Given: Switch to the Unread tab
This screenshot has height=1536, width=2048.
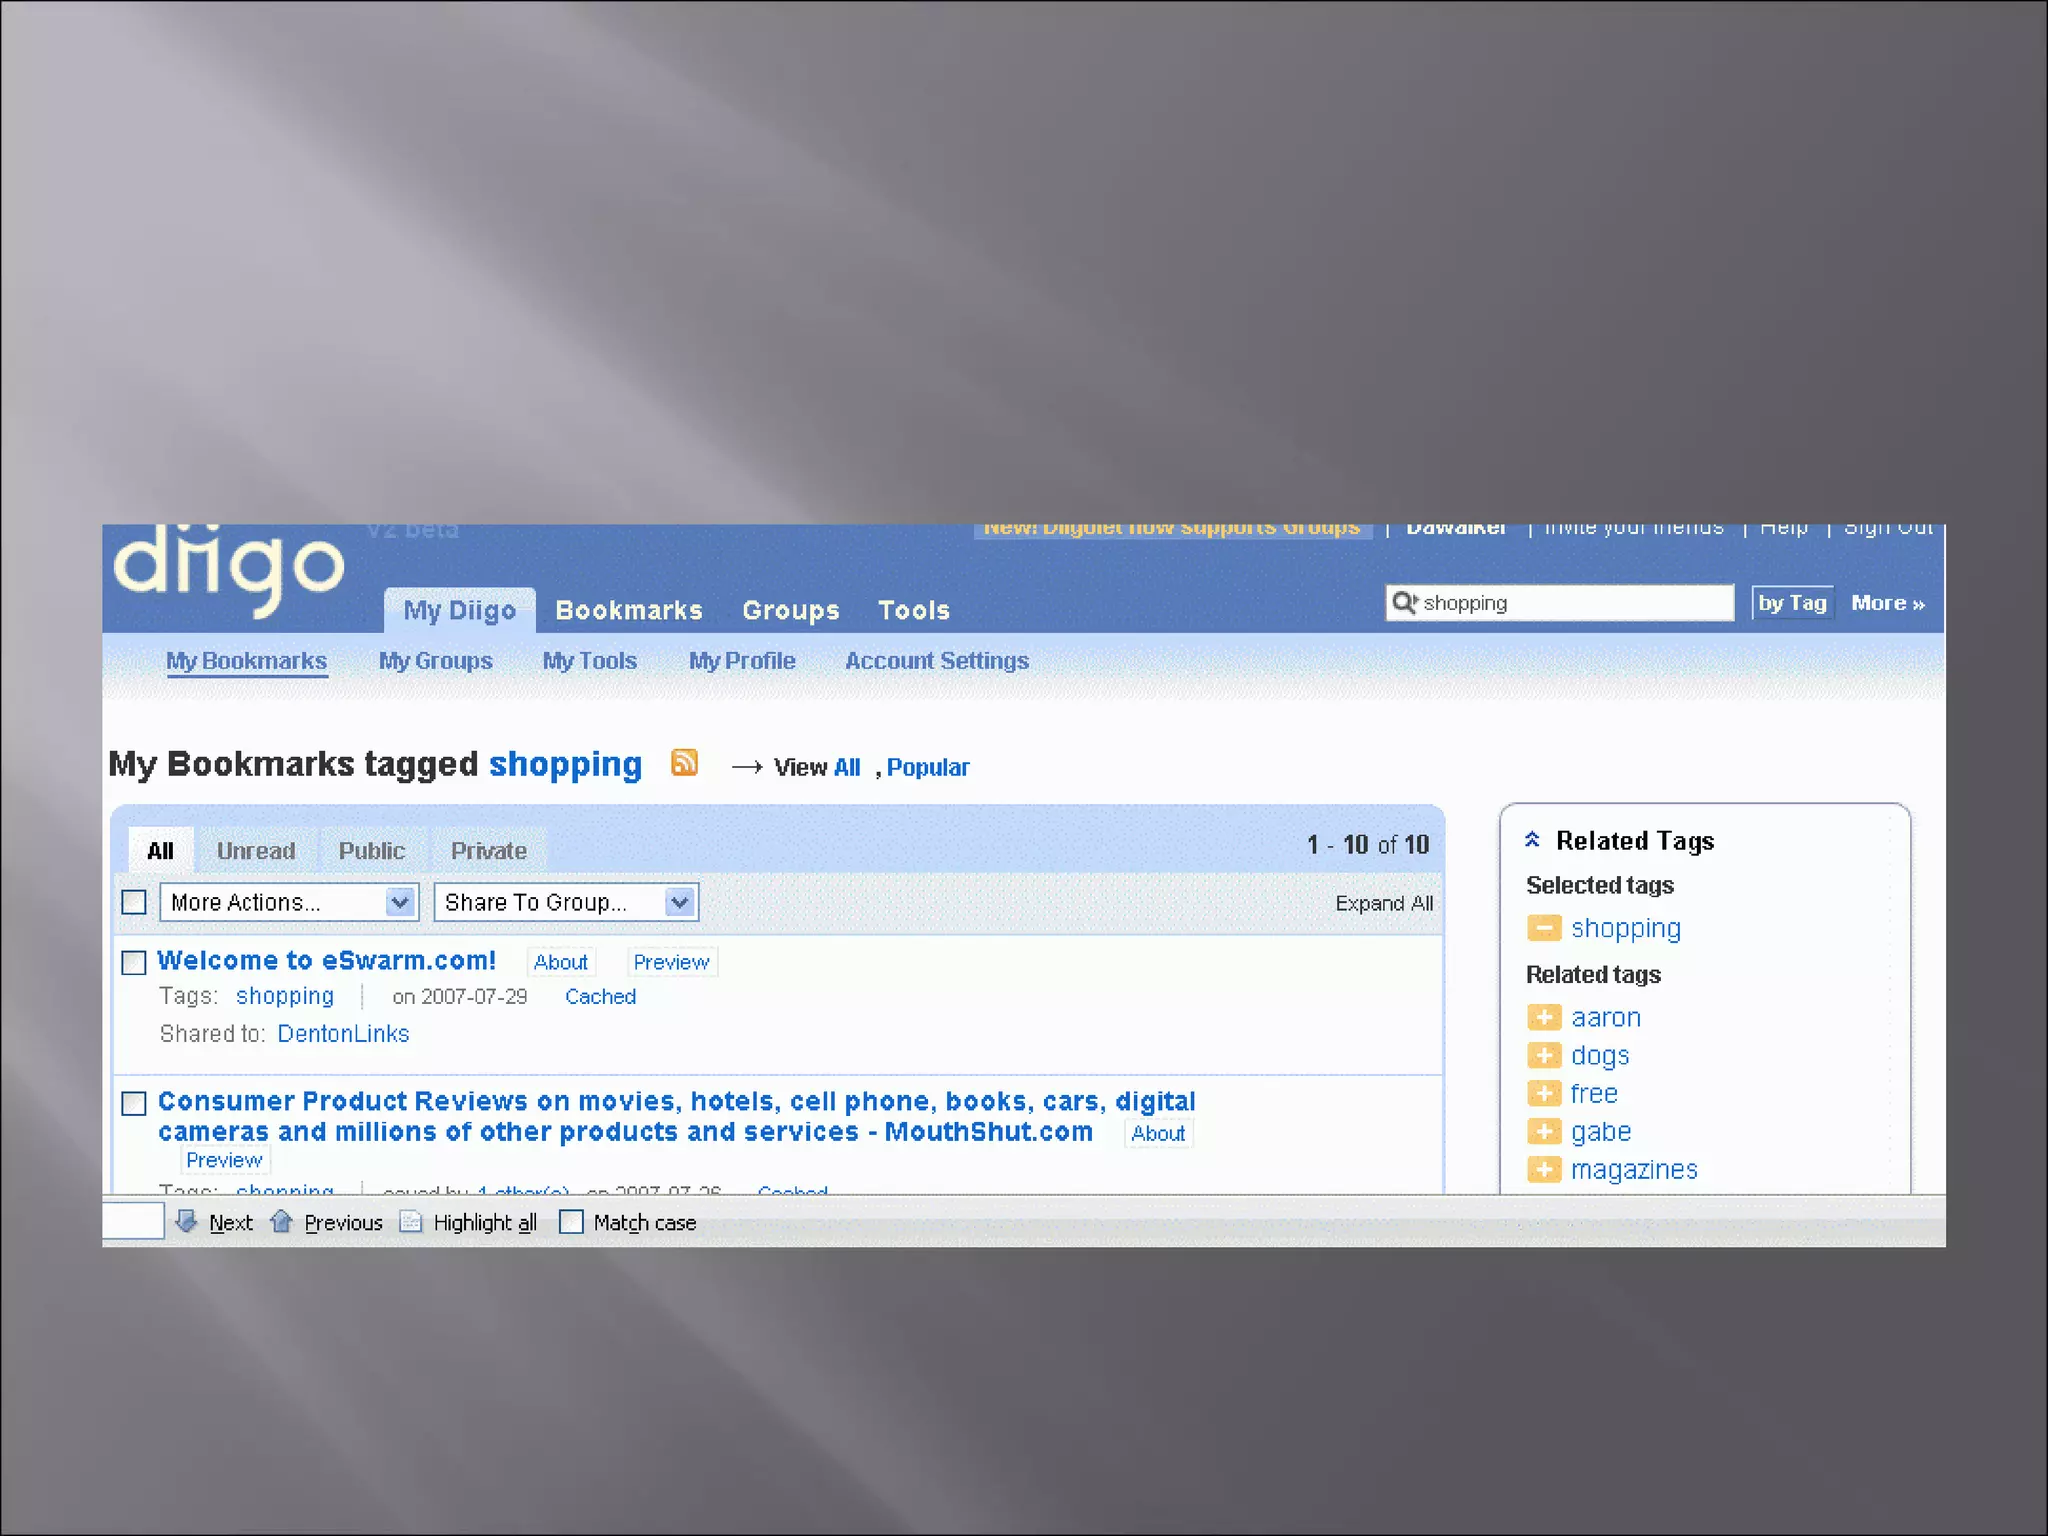Looking at the screenshot, I should coord(256,851).
